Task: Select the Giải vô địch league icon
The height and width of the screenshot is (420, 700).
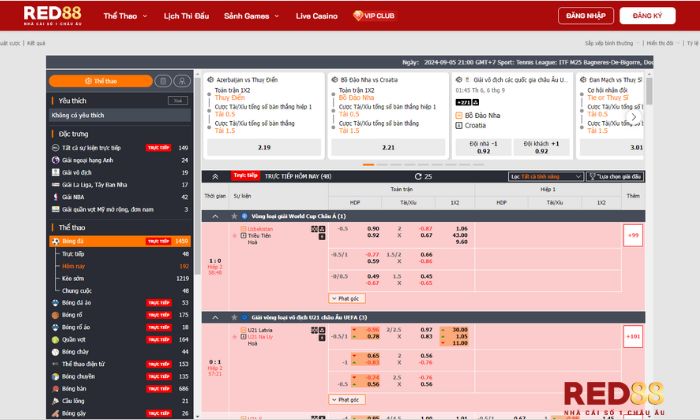Action: coord(55,172)
